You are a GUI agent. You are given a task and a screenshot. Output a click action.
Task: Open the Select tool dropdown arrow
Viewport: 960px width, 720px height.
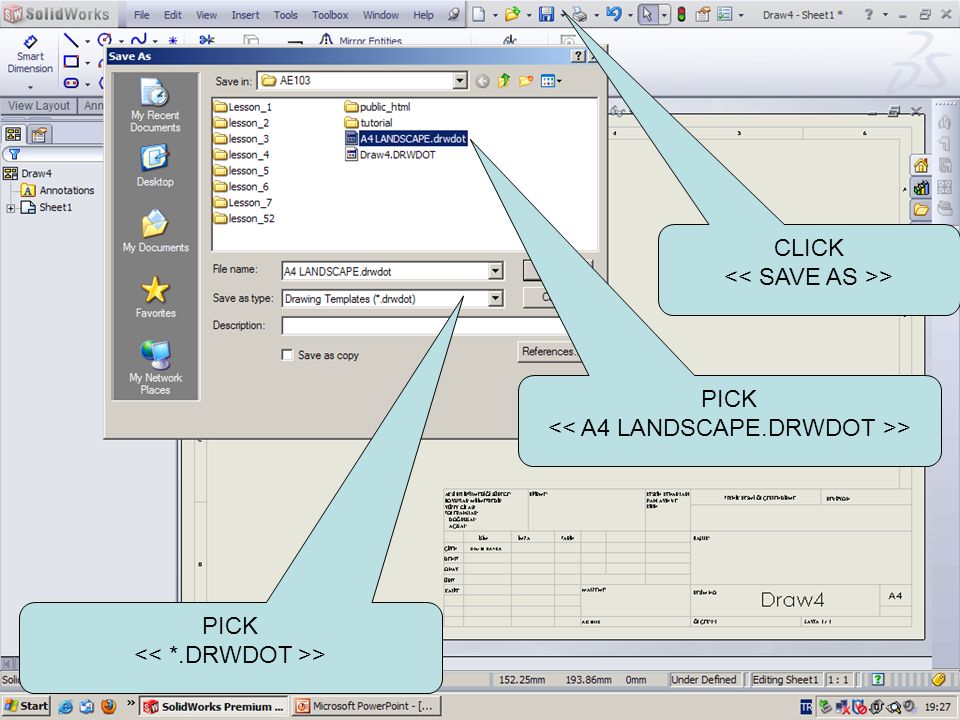coord(664,15)
